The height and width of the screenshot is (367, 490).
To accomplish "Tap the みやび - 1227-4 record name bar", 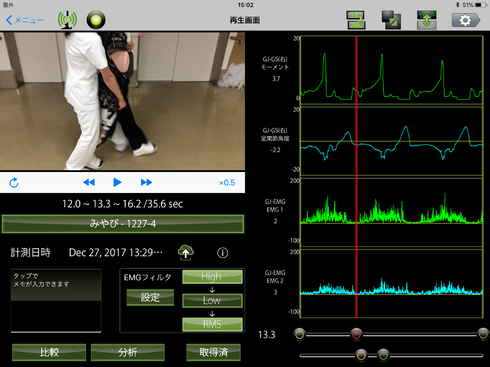I will pos(123,224).
